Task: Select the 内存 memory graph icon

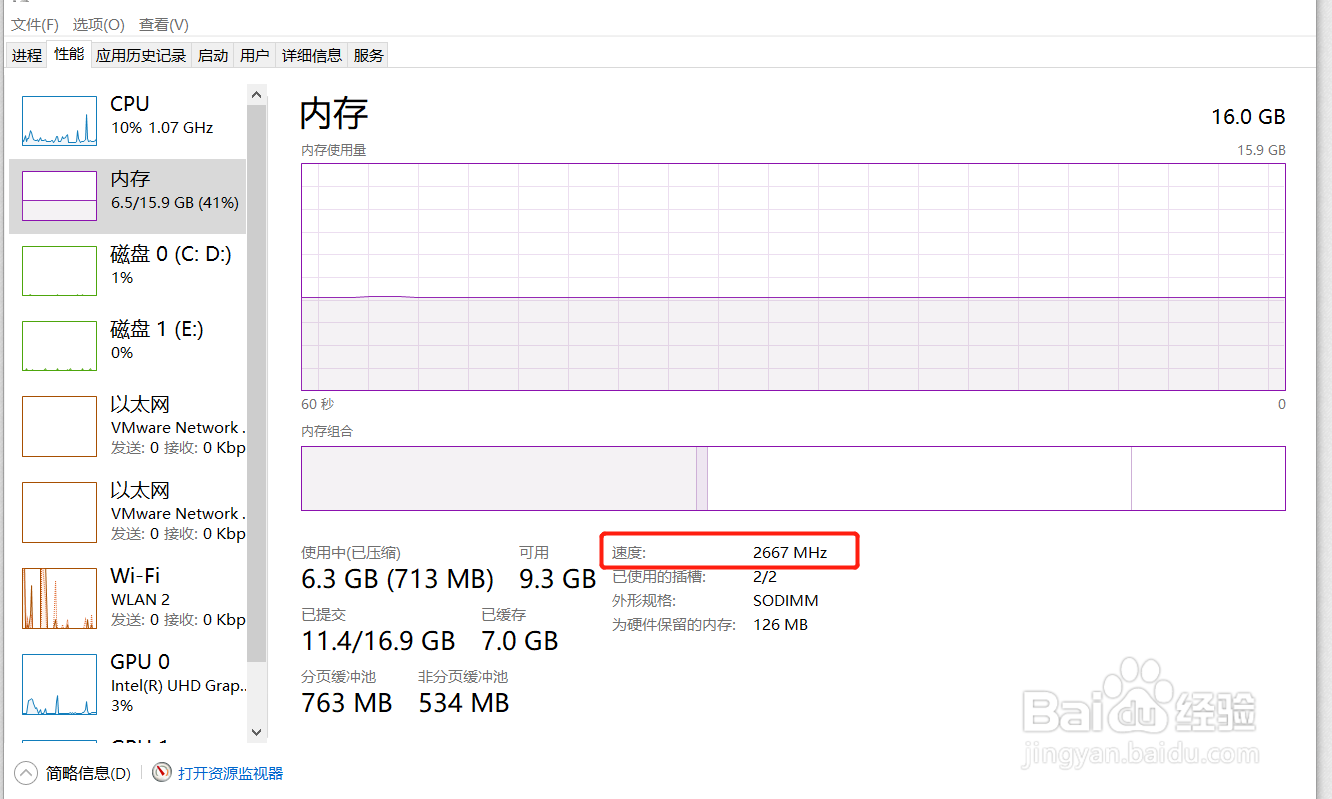Action: tap(60, 196)
